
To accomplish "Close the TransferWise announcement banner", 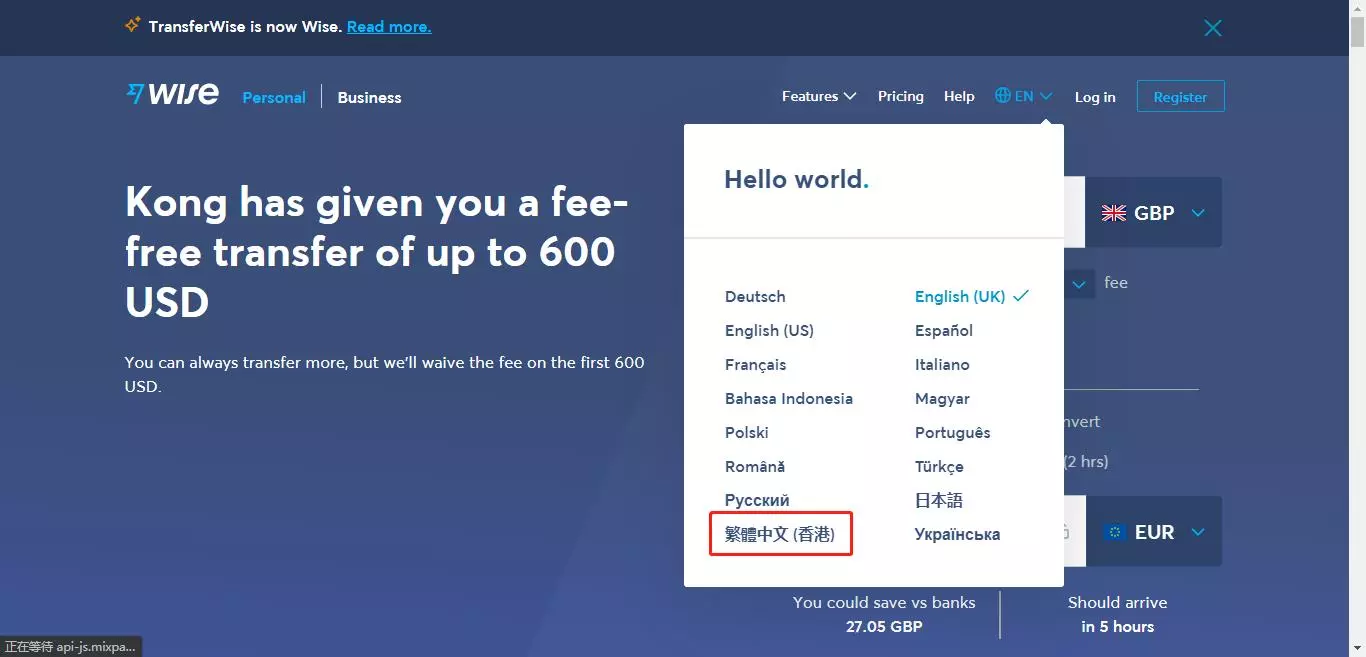I will pos(1213,28).
